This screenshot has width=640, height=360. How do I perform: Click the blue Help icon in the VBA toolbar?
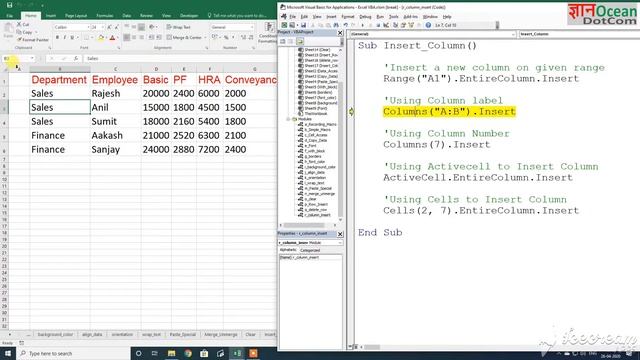pyautogui.click(x=428, y=25)
